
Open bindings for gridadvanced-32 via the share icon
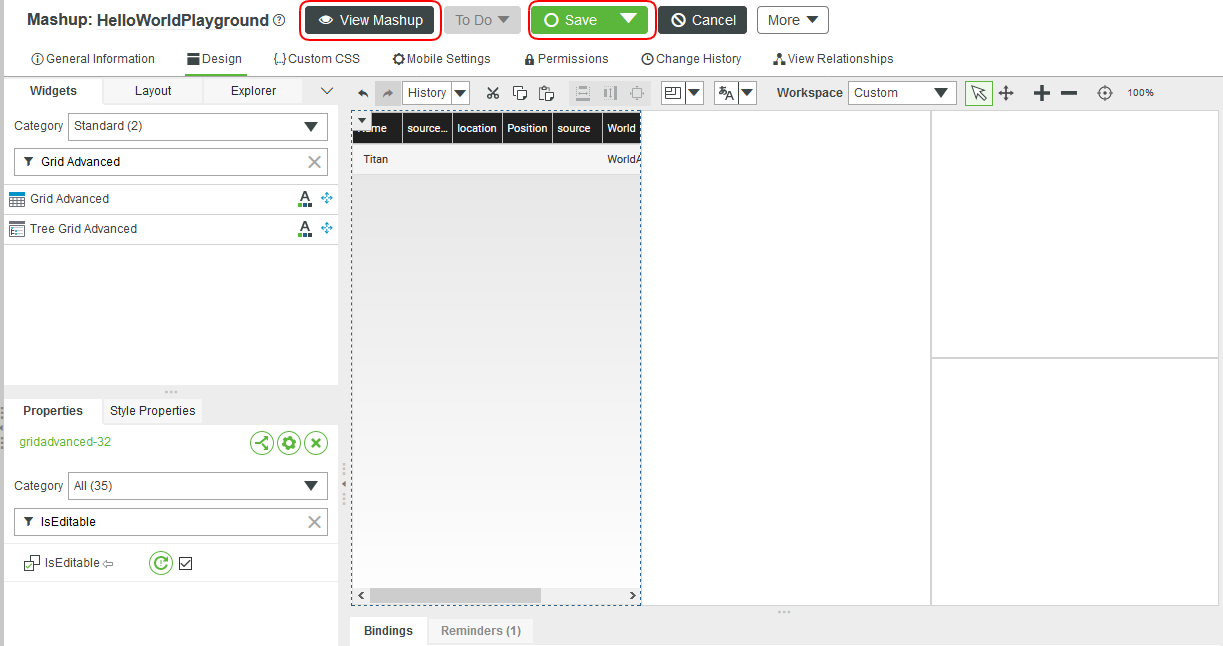(x=262, y=443)
